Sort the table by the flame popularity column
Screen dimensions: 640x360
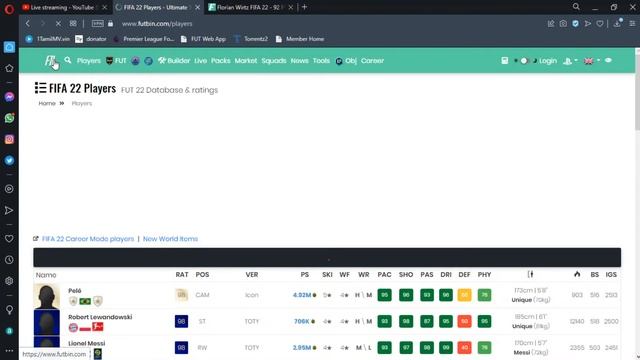coord(577,274)
